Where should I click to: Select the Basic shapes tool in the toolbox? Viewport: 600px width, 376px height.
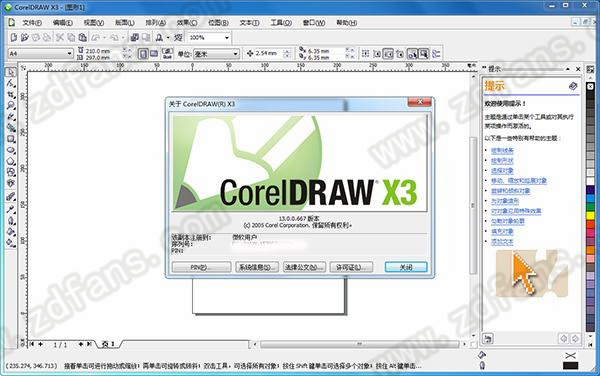pyautogui.click(x=11, y=172)
